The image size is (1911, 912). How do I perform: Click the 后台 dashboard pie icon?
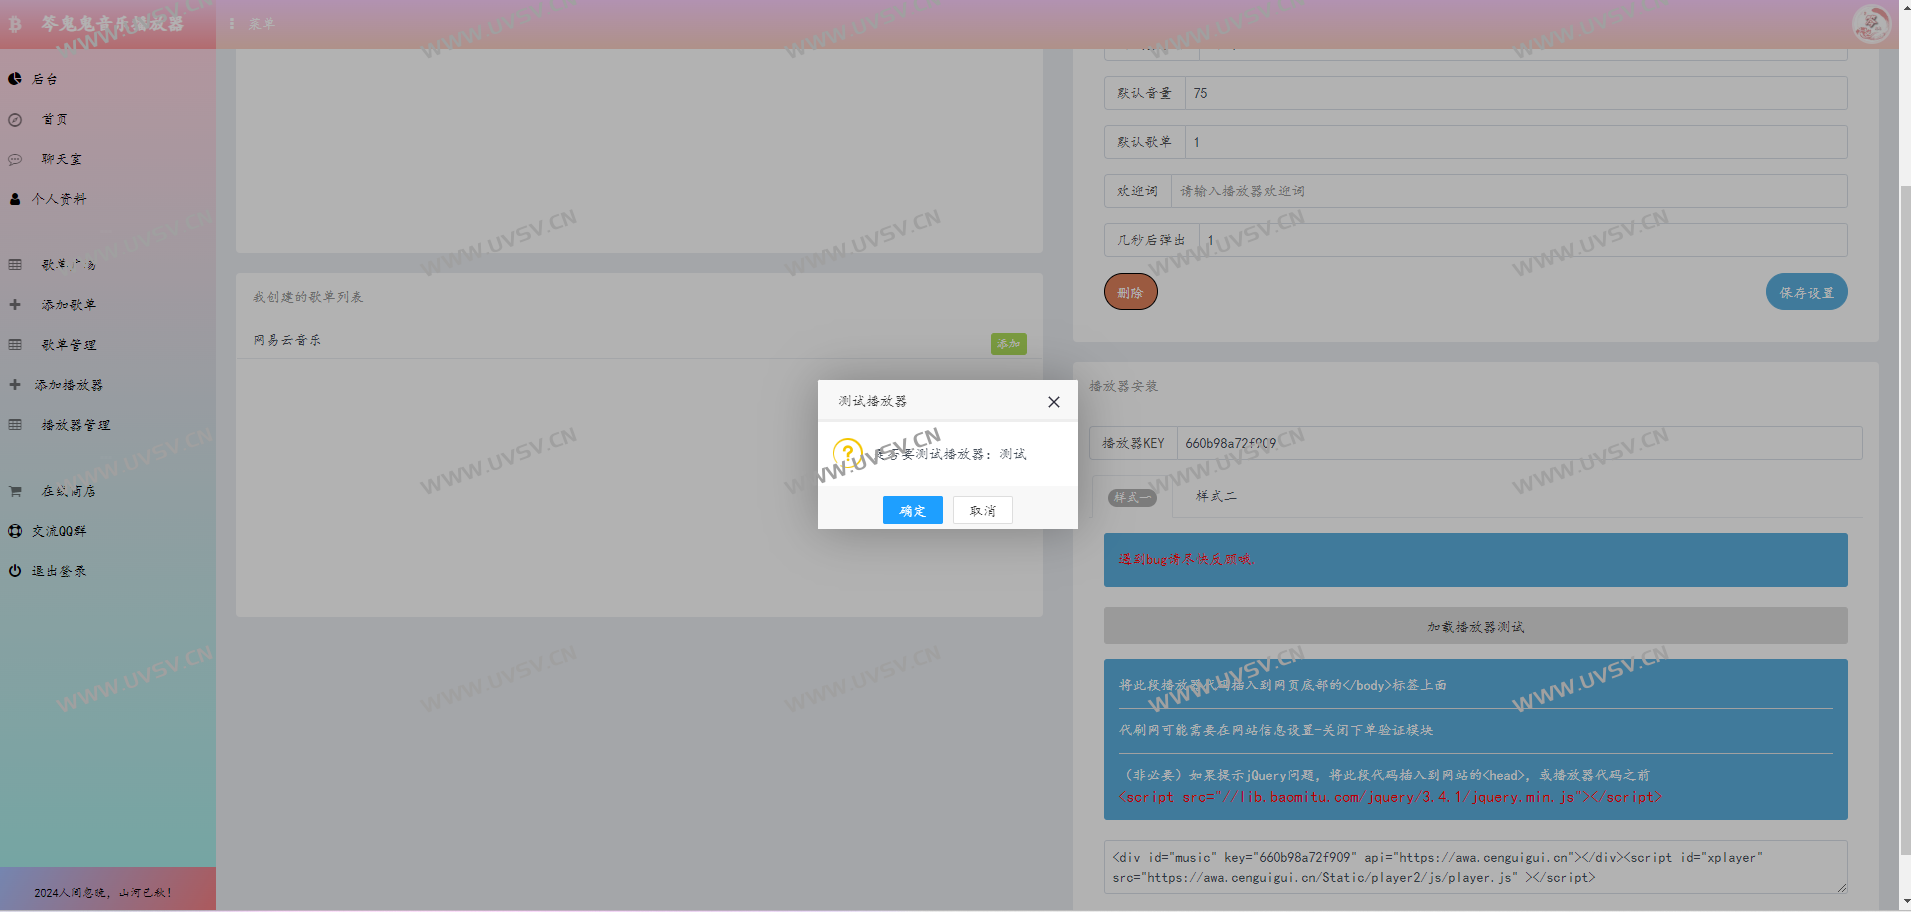[15, 79]
